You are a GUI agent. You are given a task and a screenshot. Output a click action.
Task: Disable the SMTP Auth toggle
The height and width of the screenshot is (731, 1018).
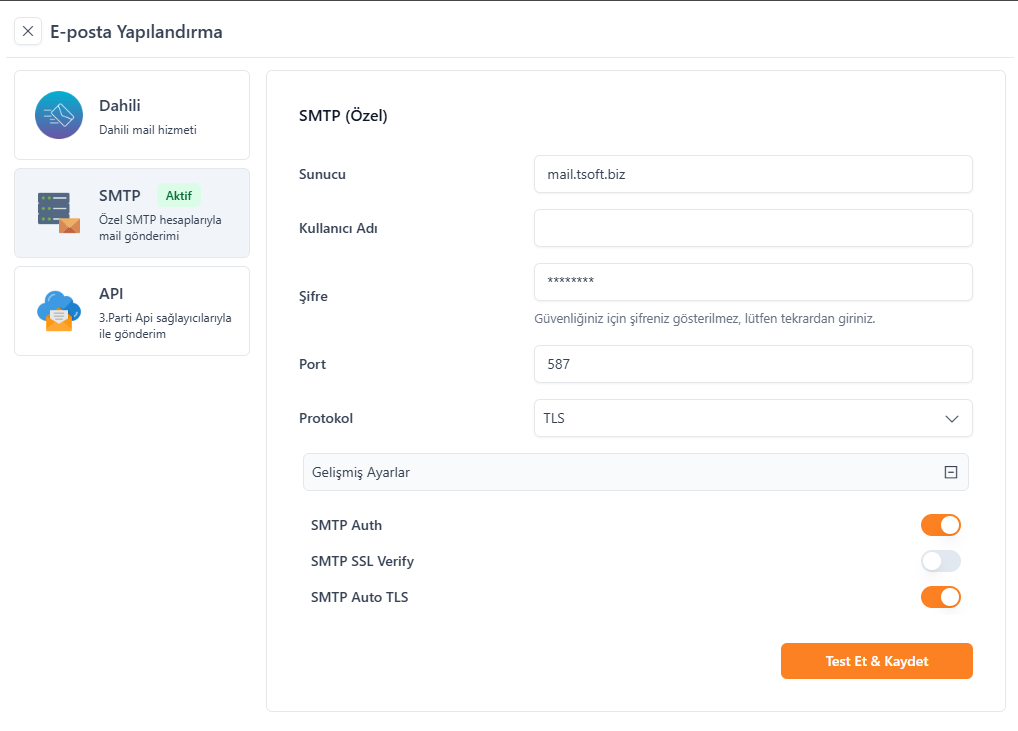click(x=940, y=525)
